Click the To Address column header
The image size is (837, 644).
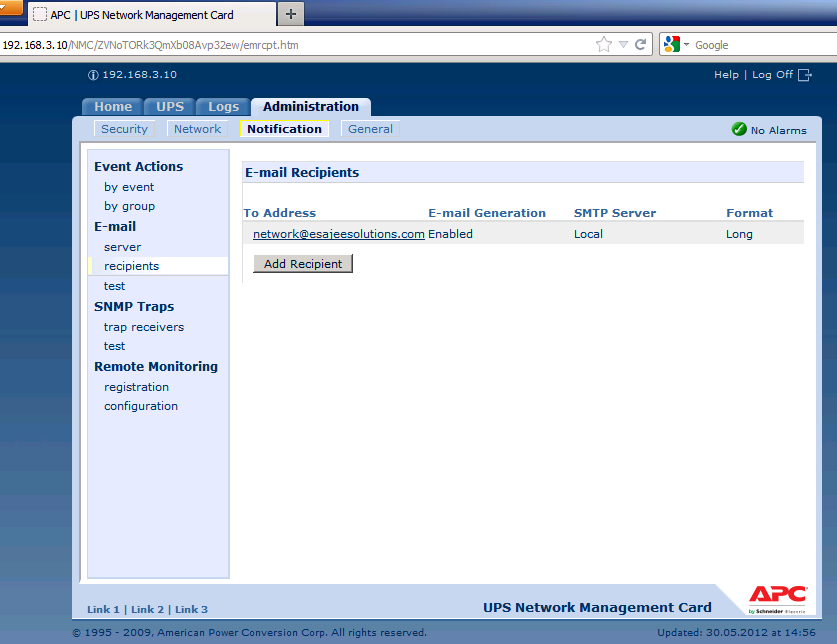(x=279, y=213)
